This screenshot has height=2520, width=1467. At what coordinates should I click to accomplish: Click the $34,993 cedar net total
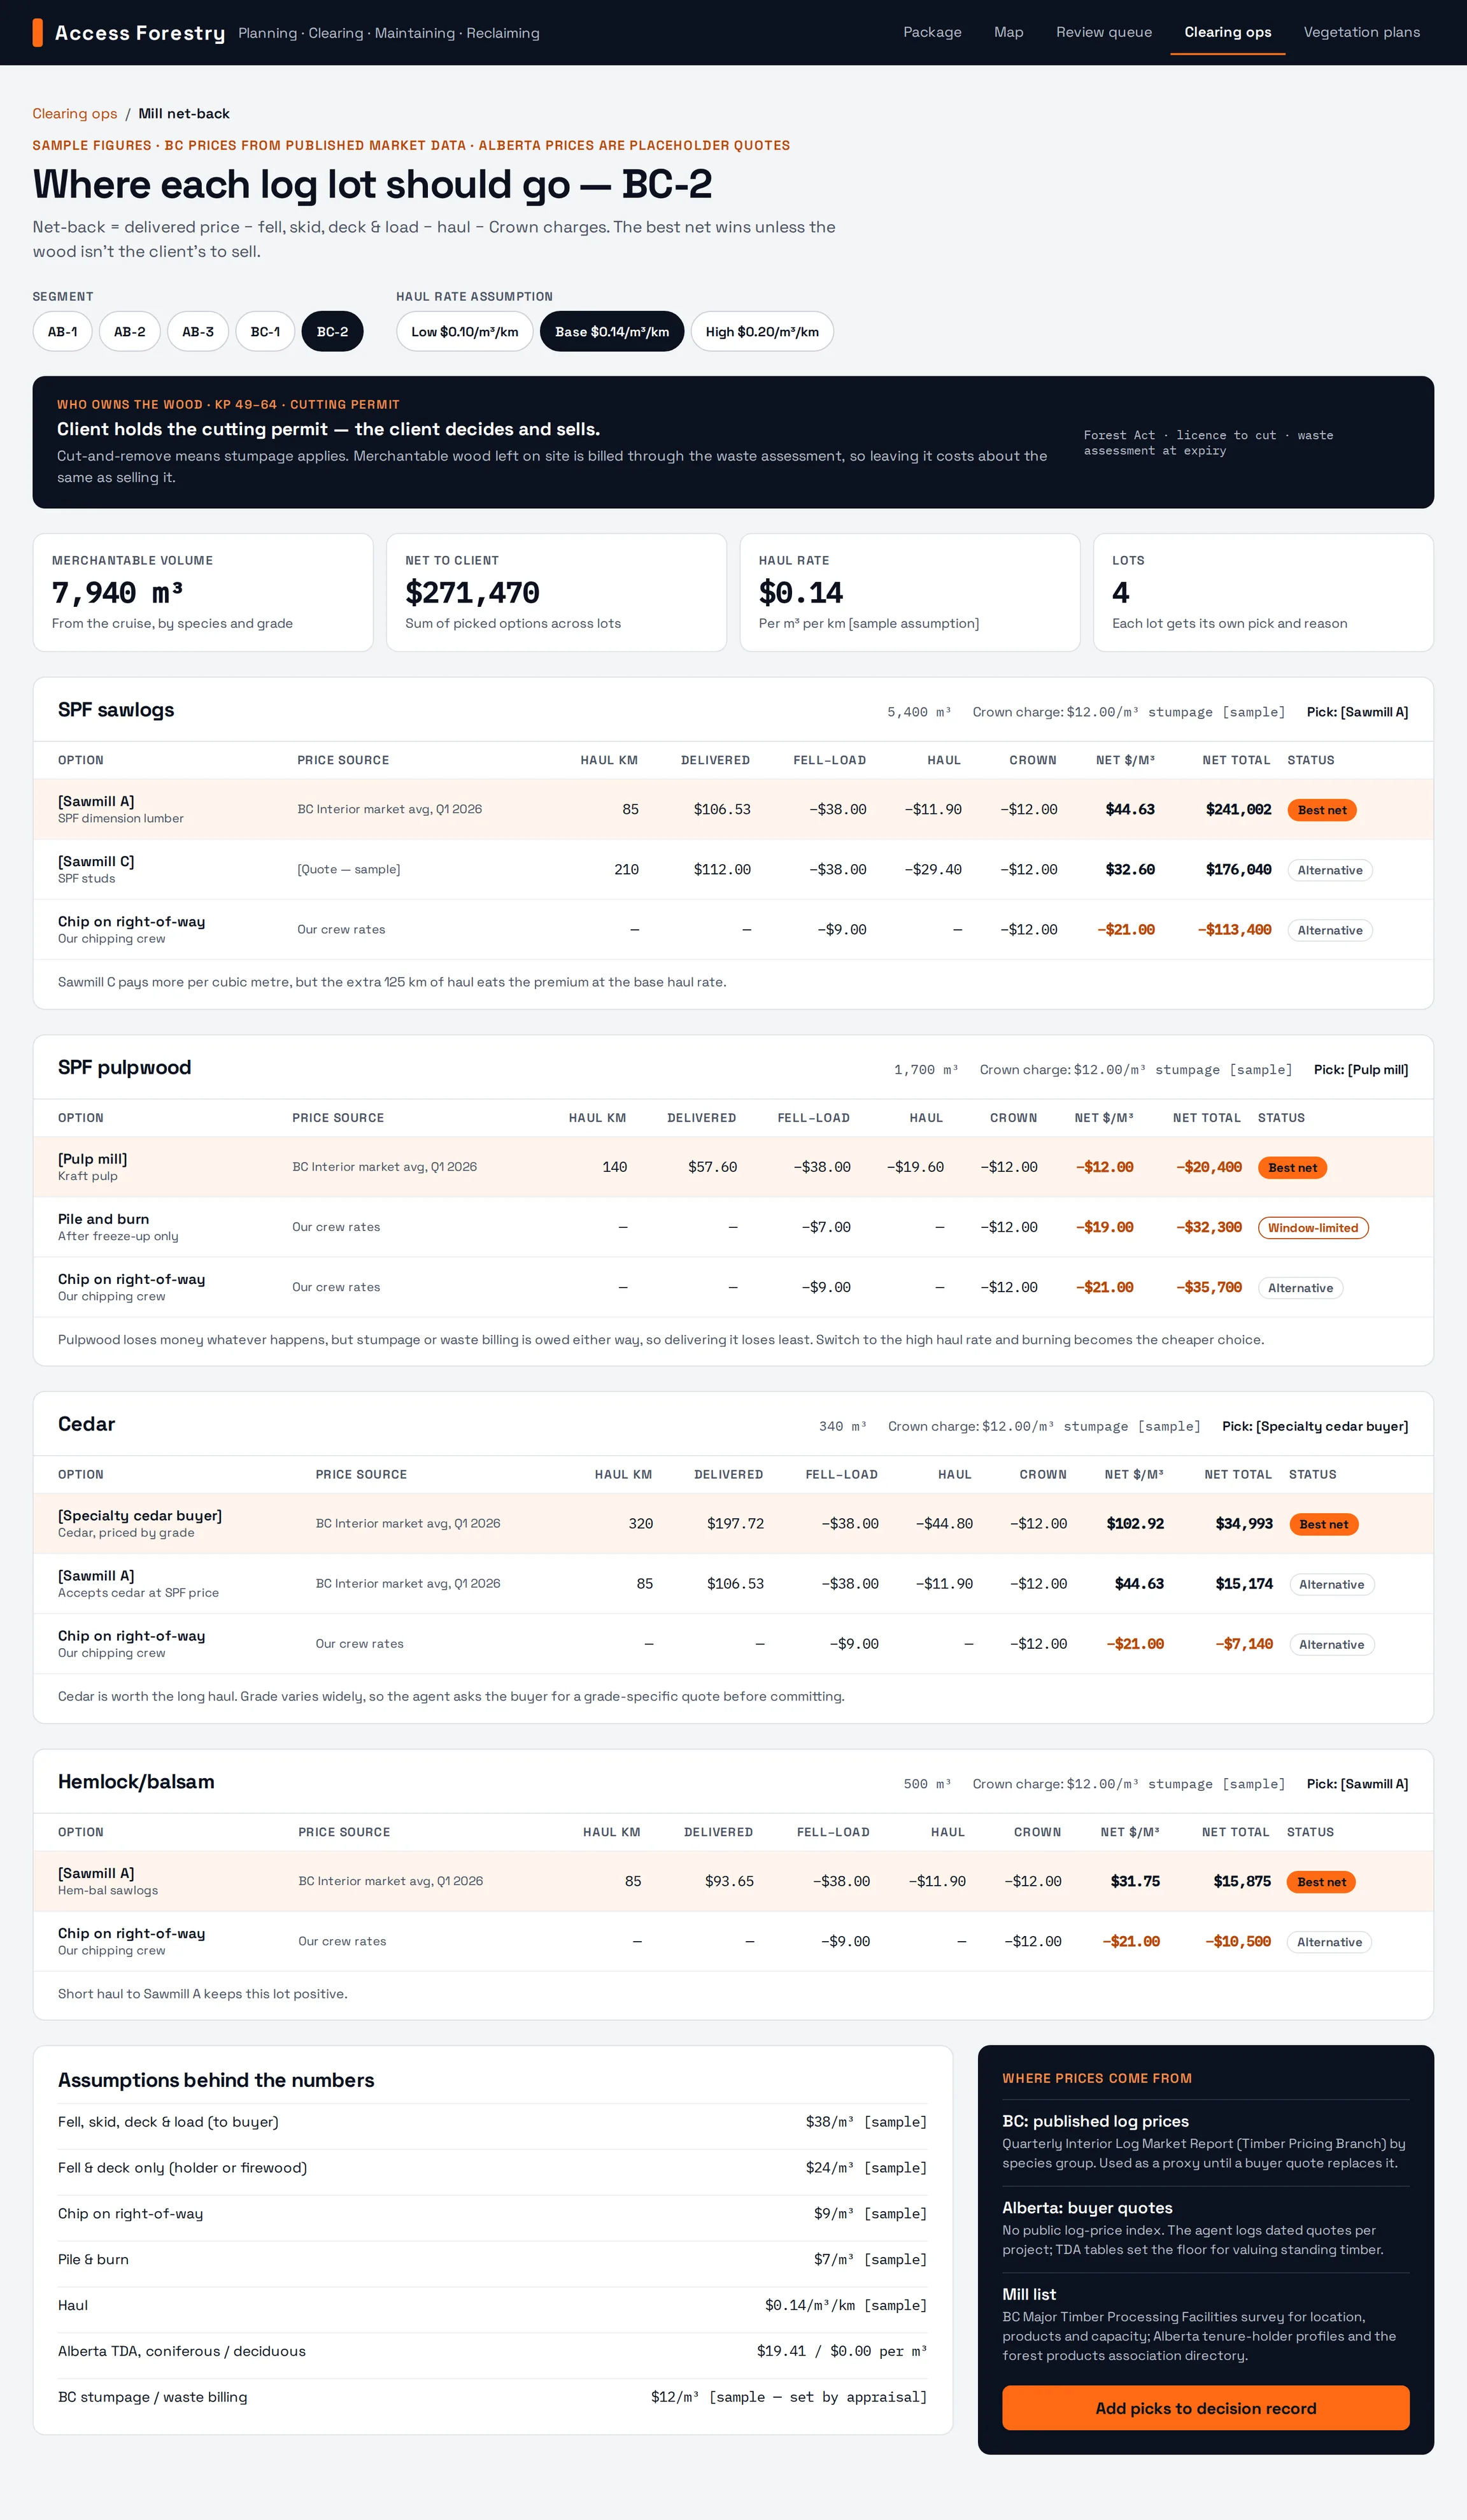[1244, 1523]
